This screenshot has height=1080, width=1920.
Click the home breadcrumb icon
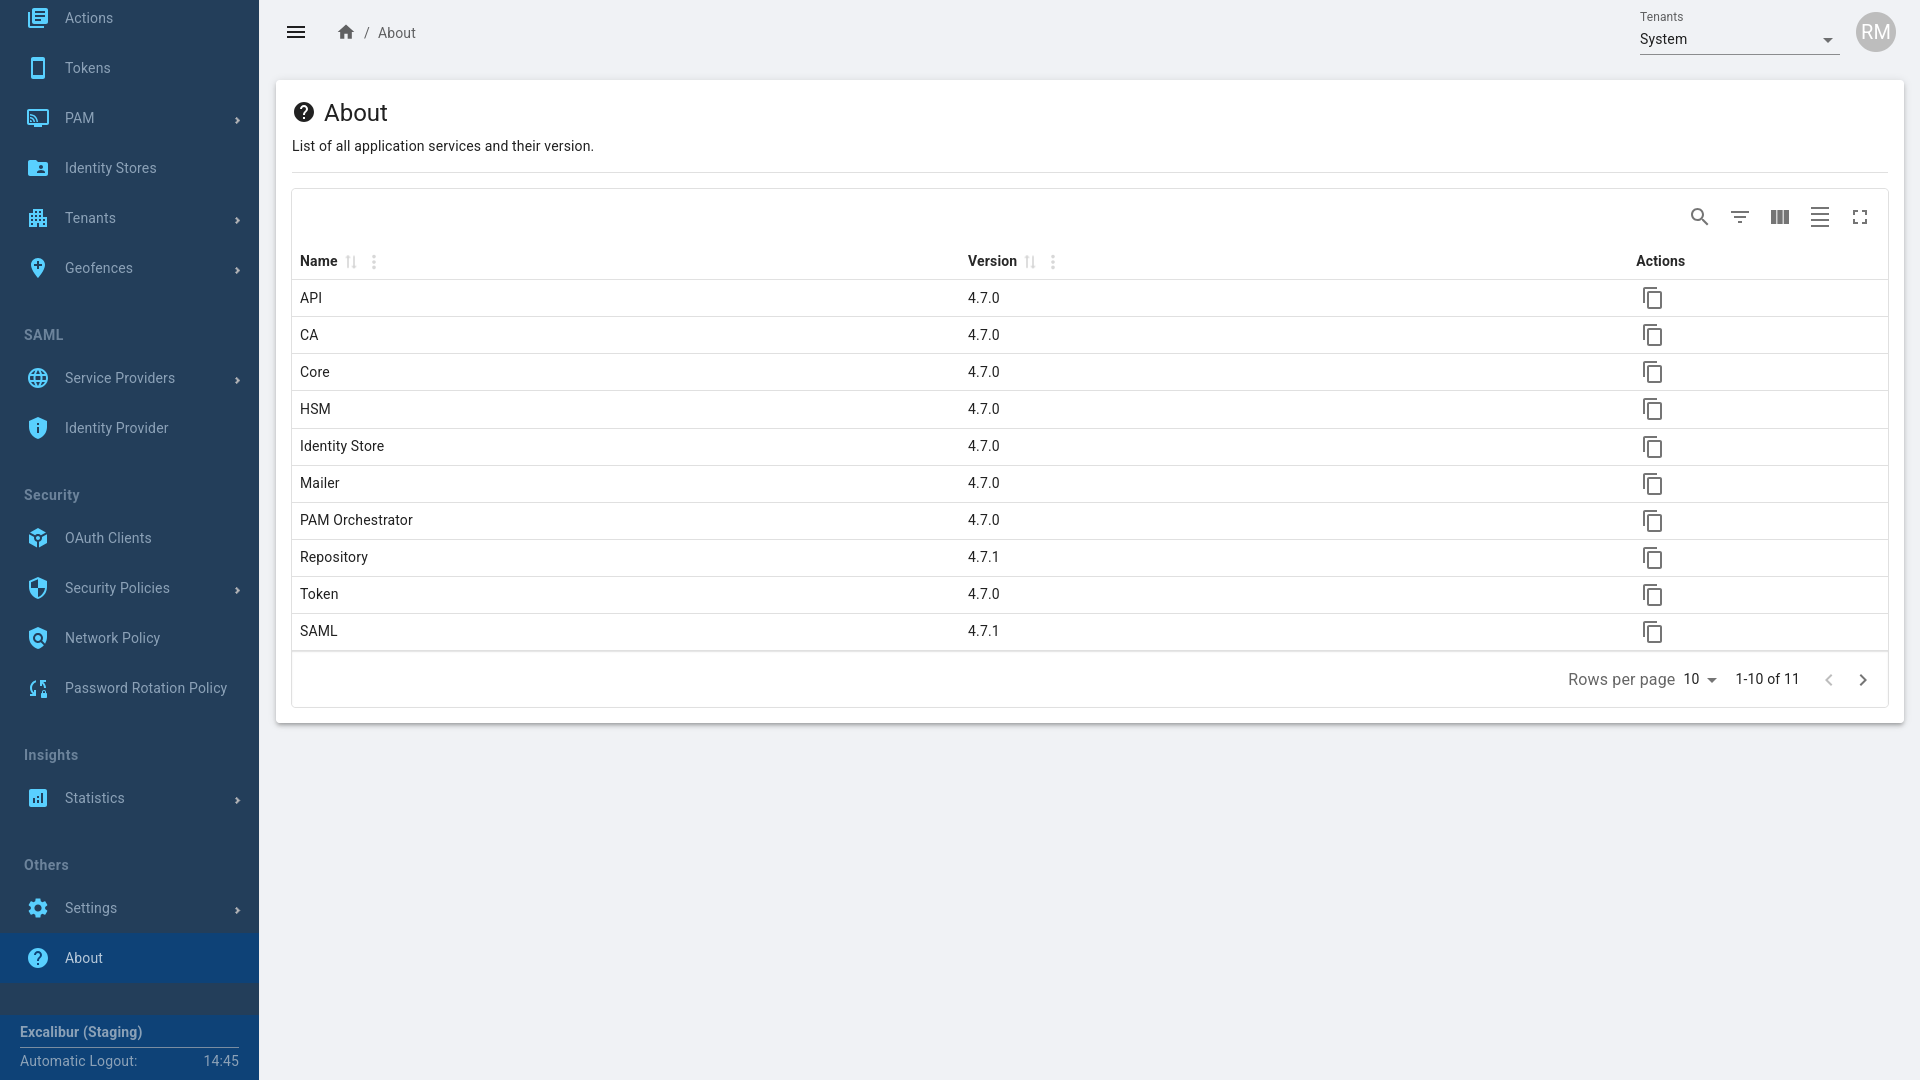346,33
